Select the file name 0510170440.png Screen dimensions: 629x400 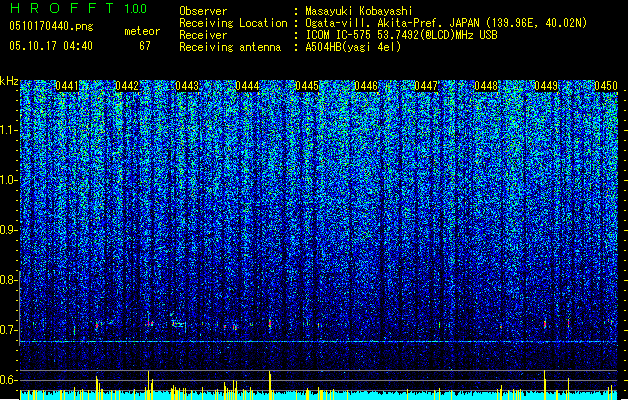pyautogui.click(x=51, y=26)
